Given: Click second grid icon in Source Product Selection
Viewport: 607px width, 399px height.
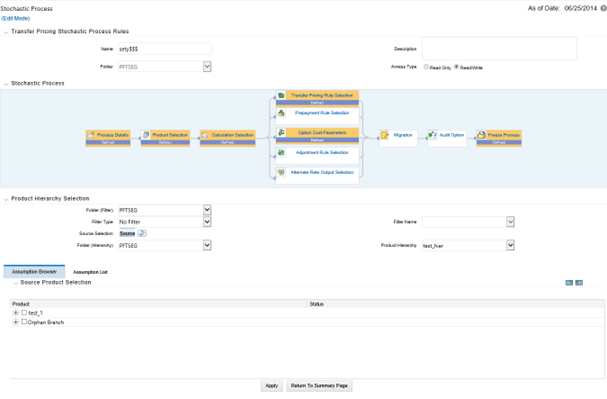Looking at the screenshot, I should (579, 283).
